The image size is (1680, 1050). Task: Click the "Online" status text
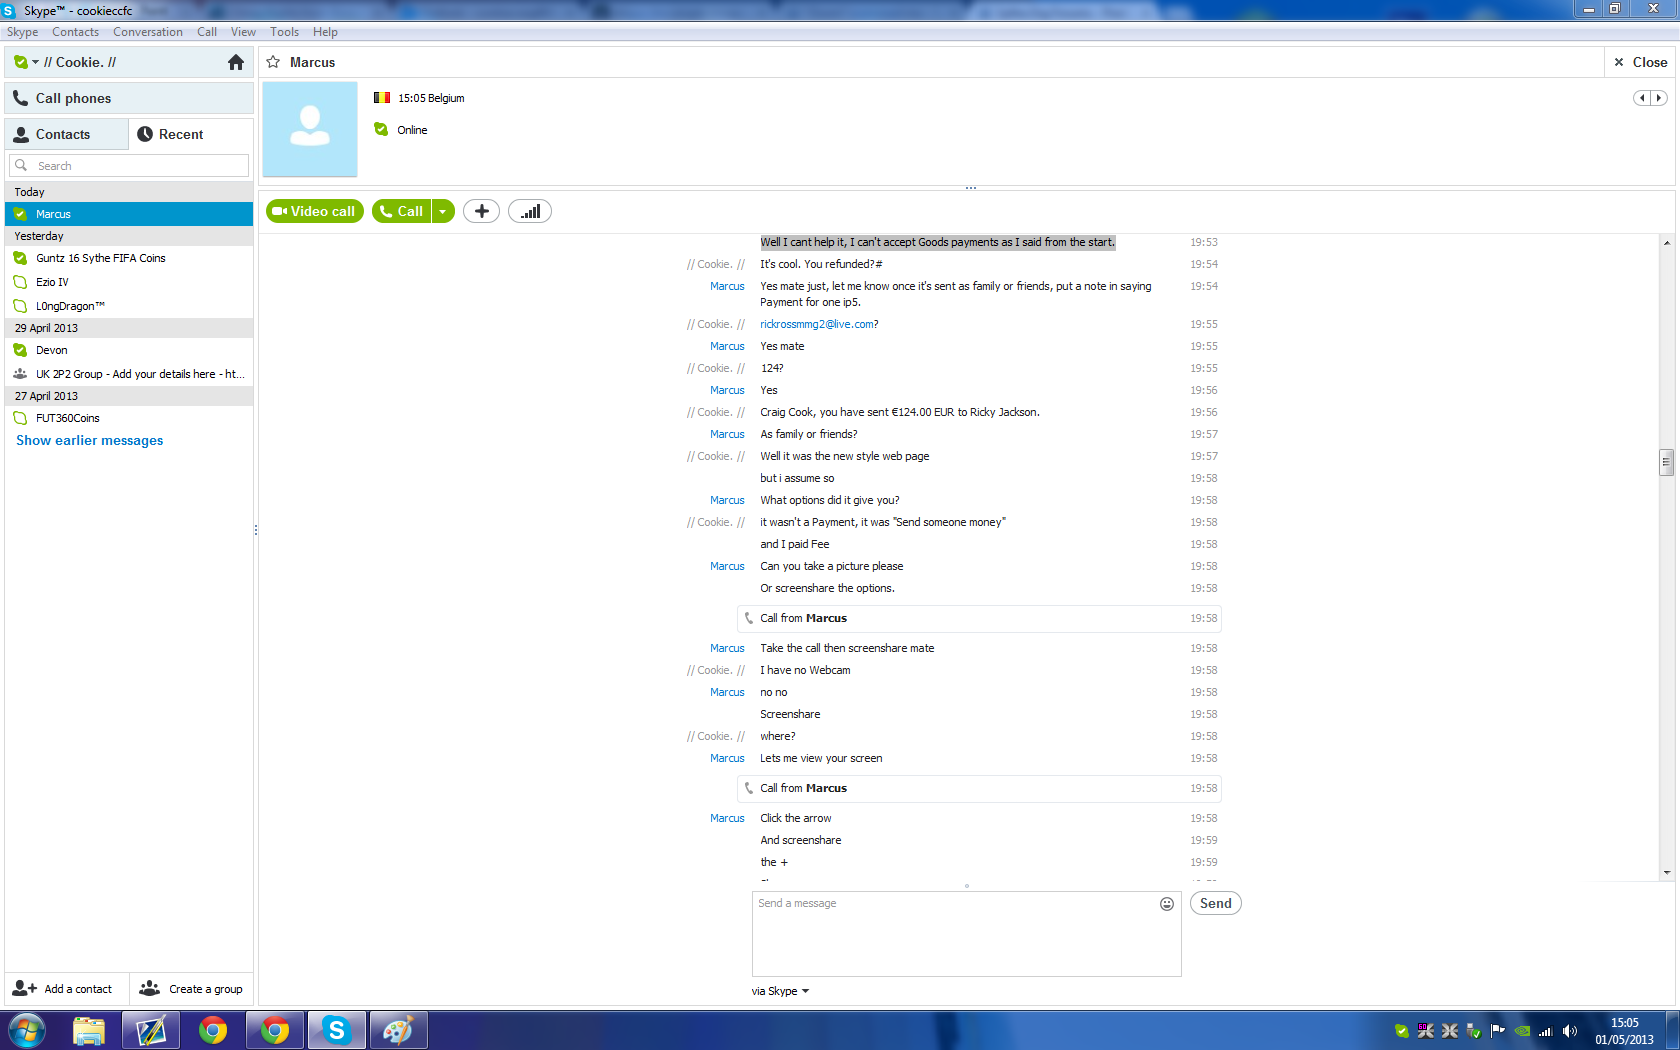(412, 130)
